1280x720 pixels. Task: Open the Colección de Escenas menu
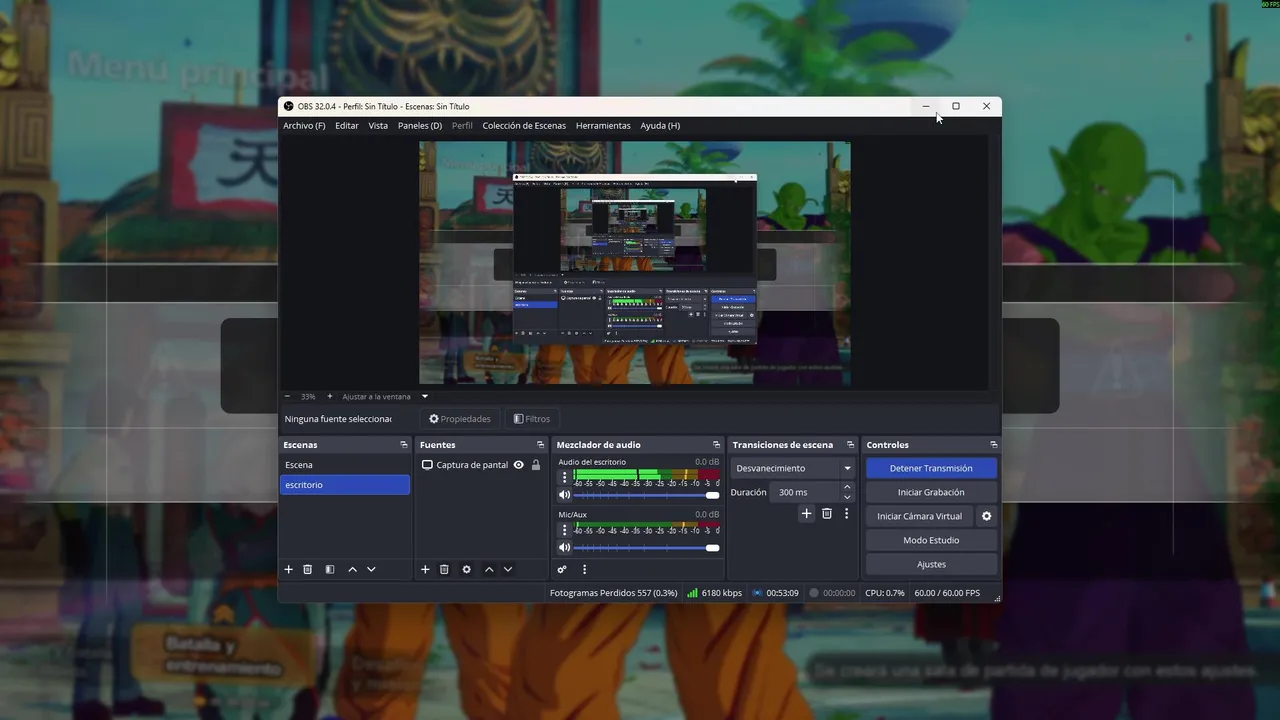[524, 126]
